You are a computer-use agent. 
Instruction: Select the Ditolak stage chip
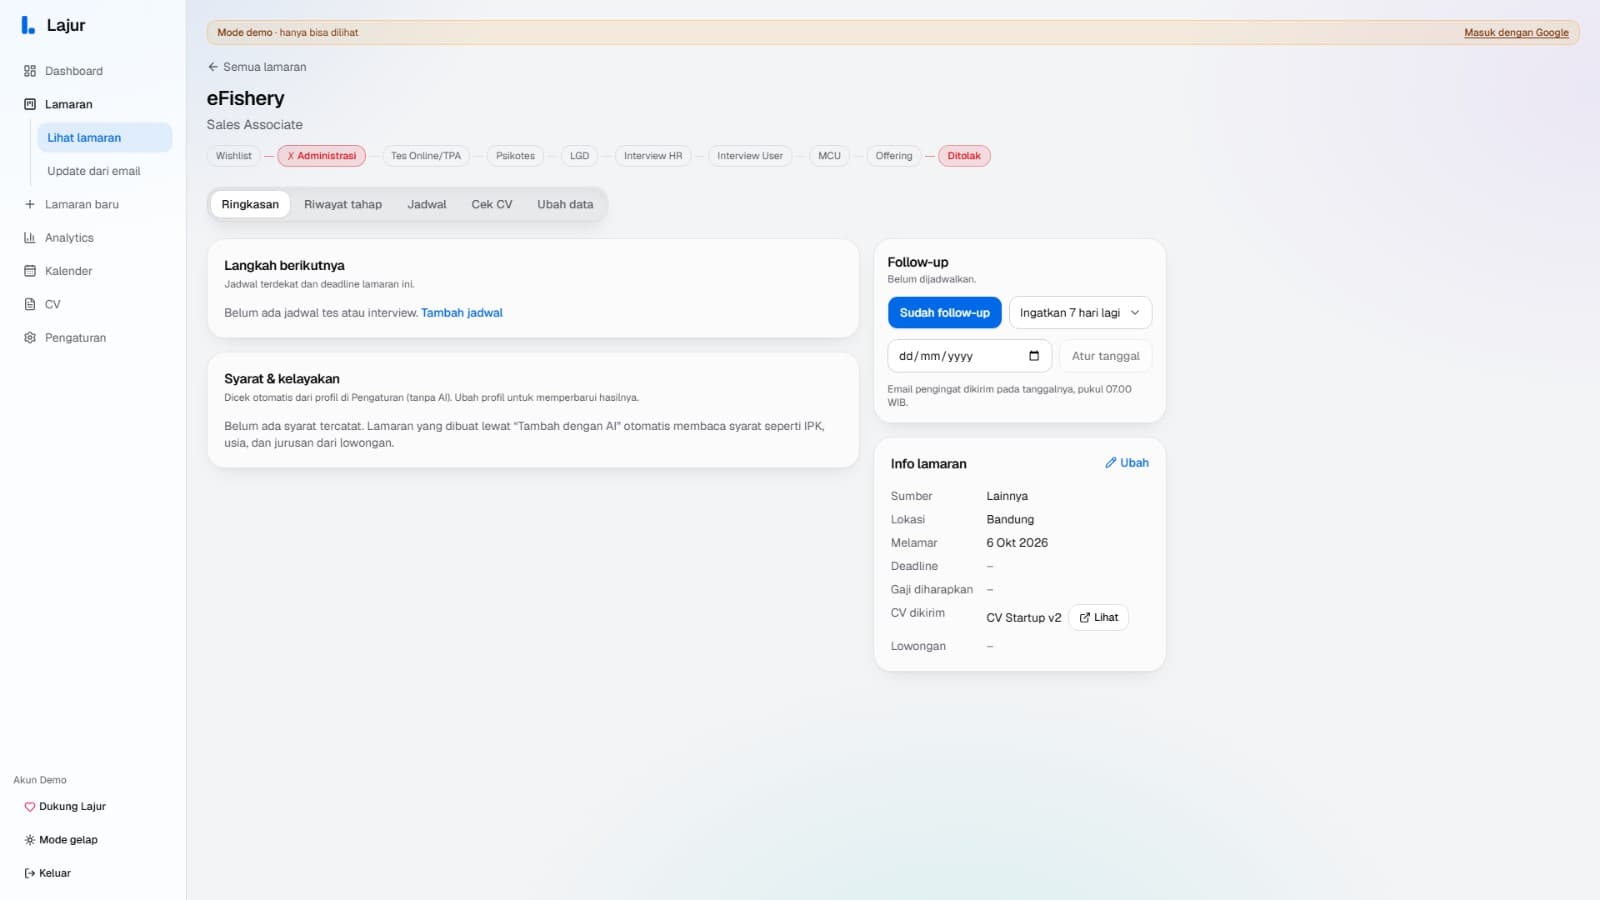point(964,156)
